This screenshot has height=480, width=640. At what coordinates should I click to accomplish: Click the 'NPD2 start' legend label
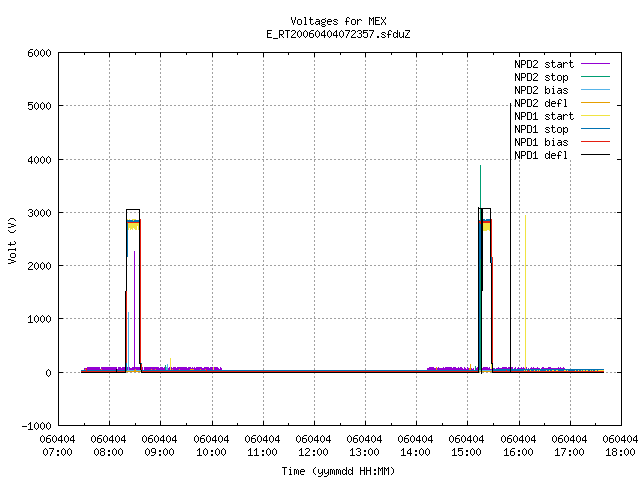point(544,64)
